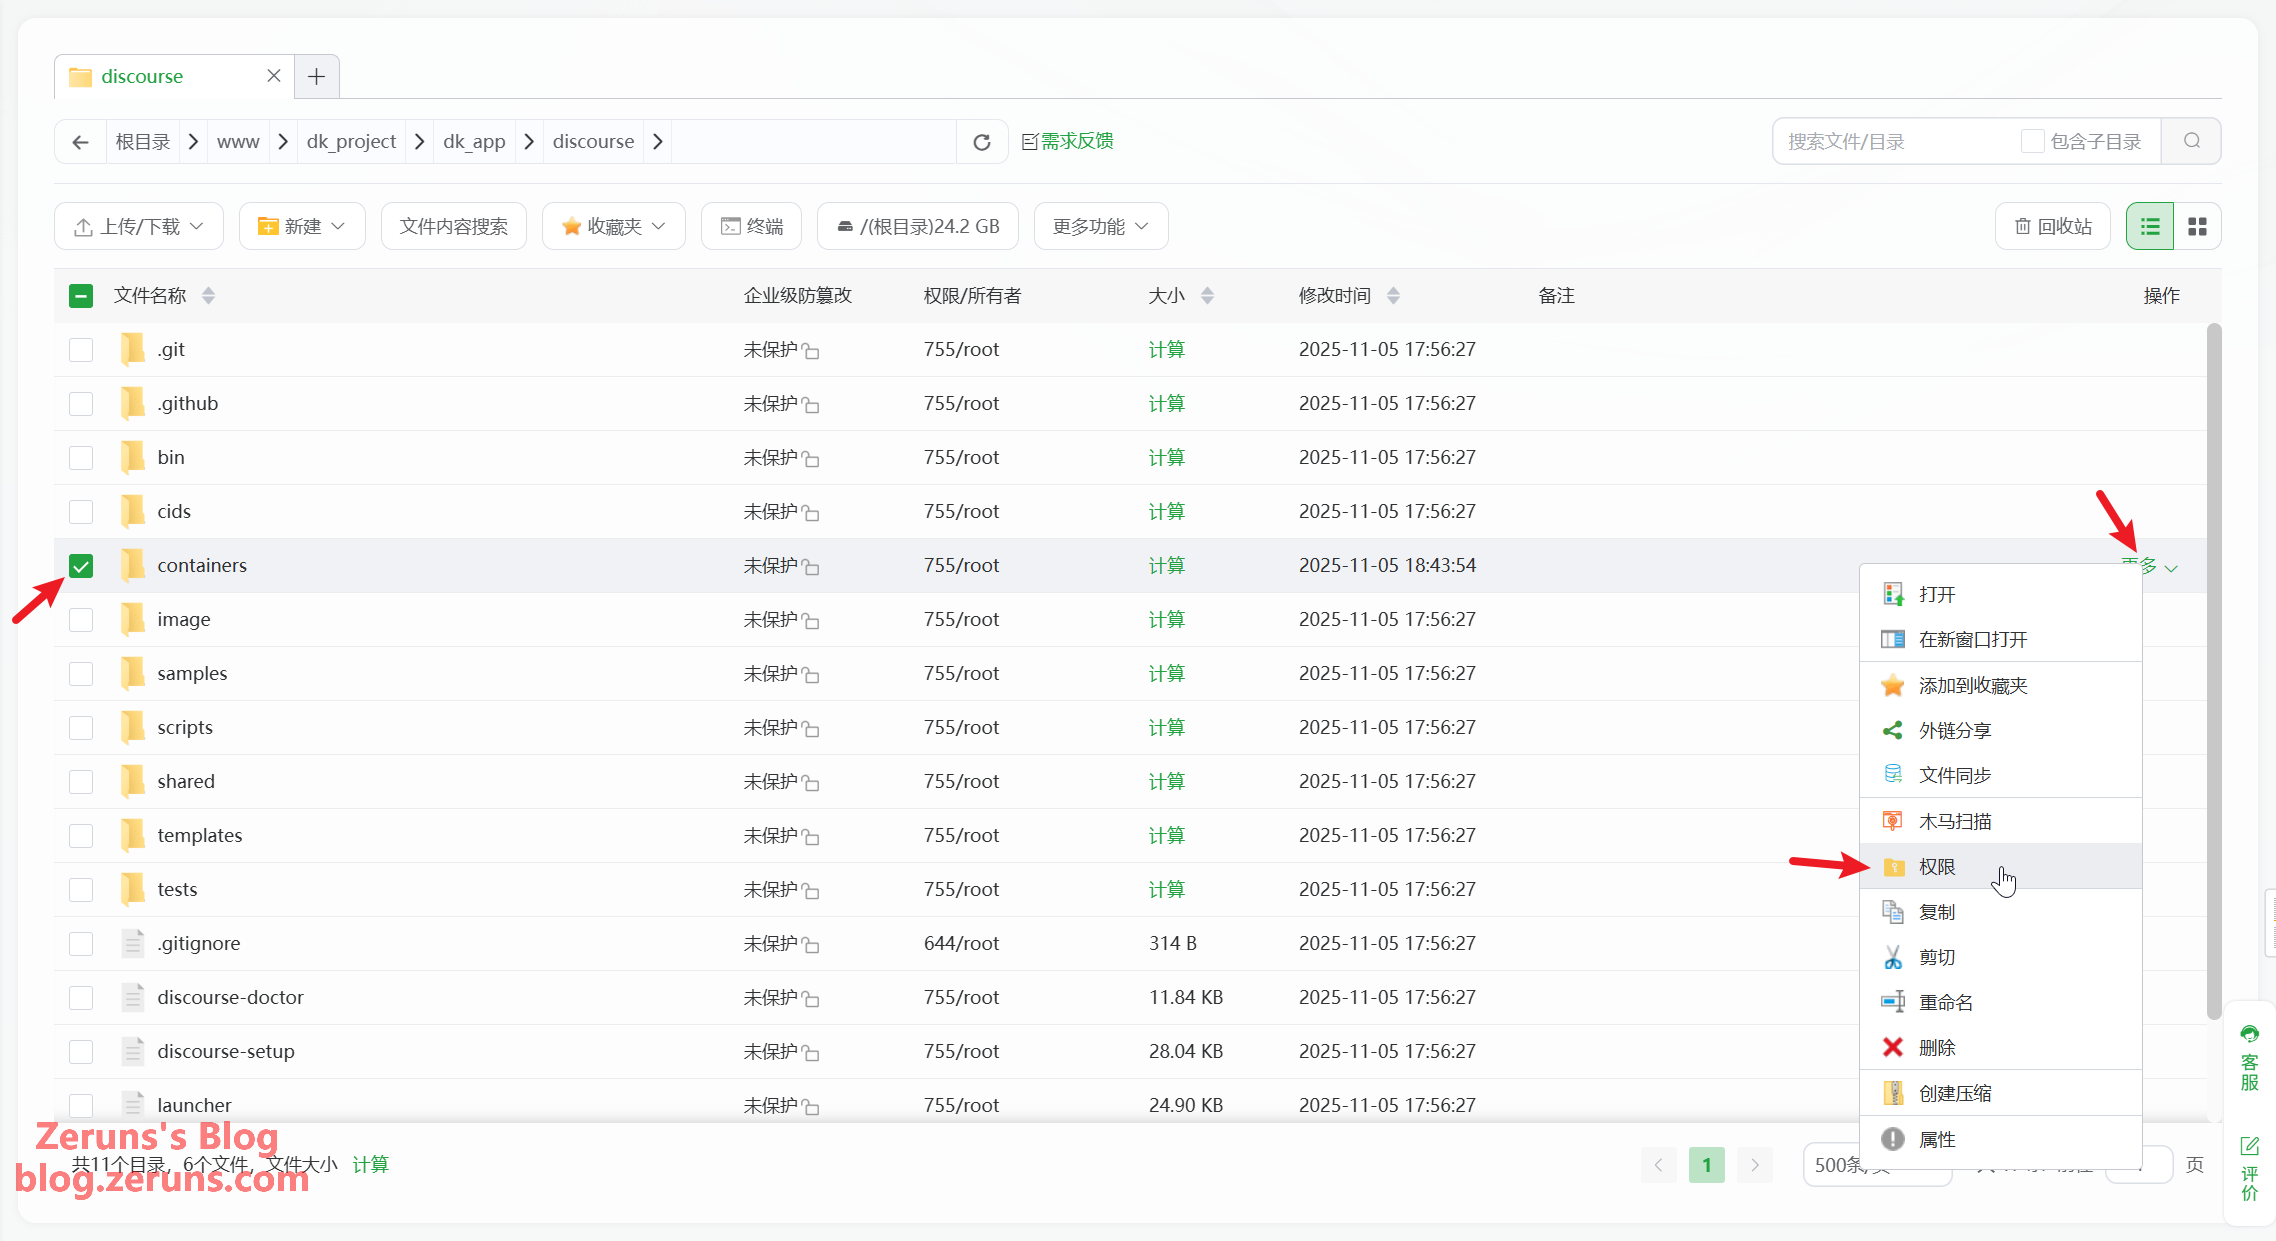Switch to grid view icon
The width and height of the screenshot is (2276, 1241).
pyautogui.click(x=2197, y=227)
